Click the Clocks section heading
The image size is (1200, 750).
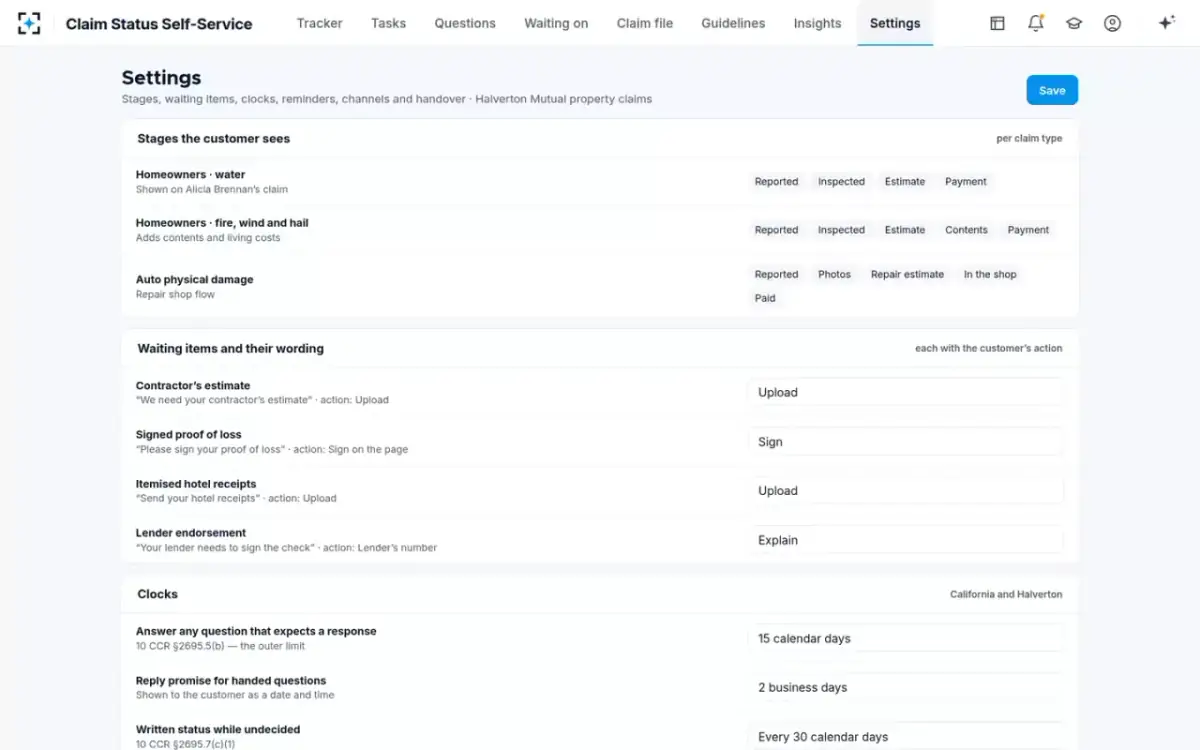[157, 594]
